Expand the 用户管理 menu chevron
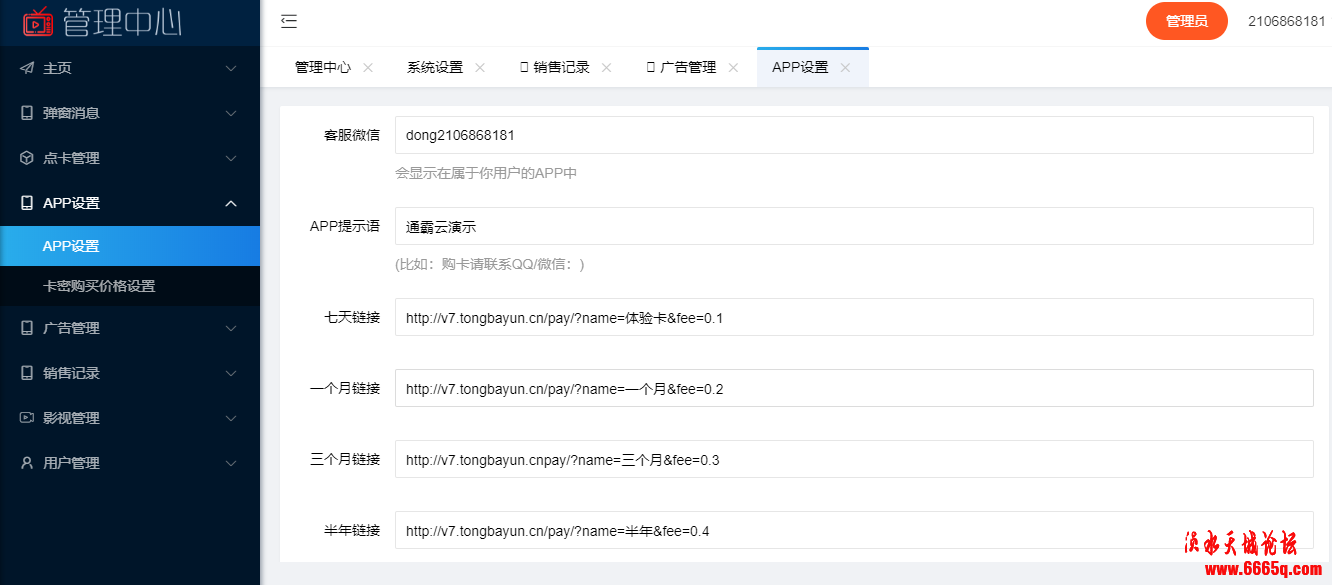 tap(231, 463)
